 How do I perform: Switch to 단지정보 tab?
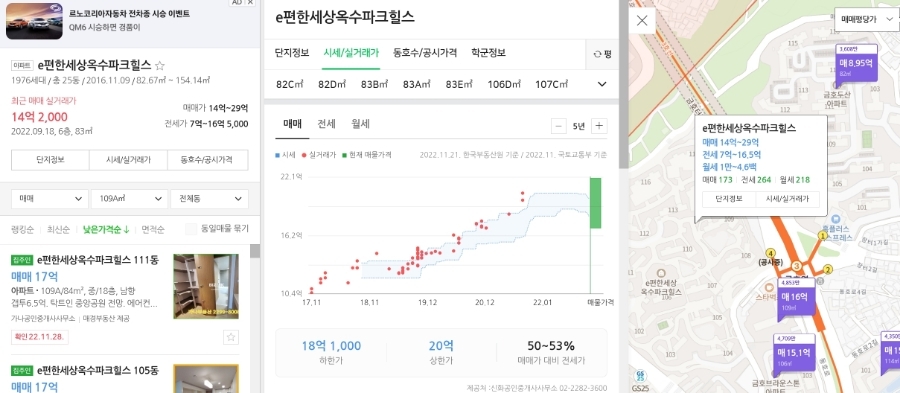(292, 53)
